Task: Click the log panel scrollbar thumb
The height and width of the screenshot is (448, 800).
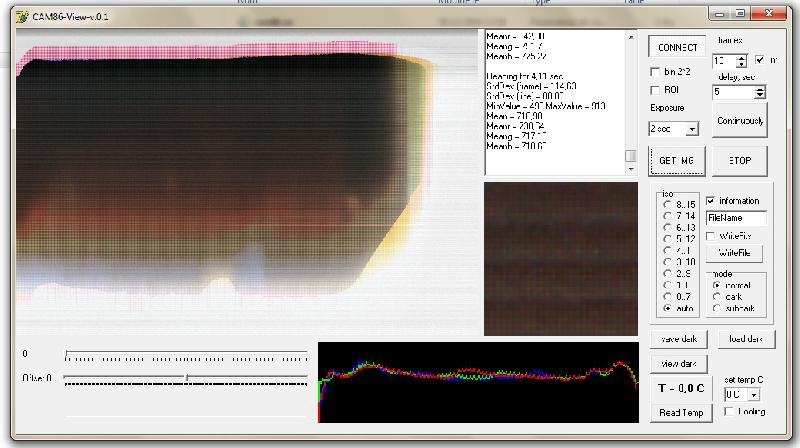Action: click(x=631, y=156)
